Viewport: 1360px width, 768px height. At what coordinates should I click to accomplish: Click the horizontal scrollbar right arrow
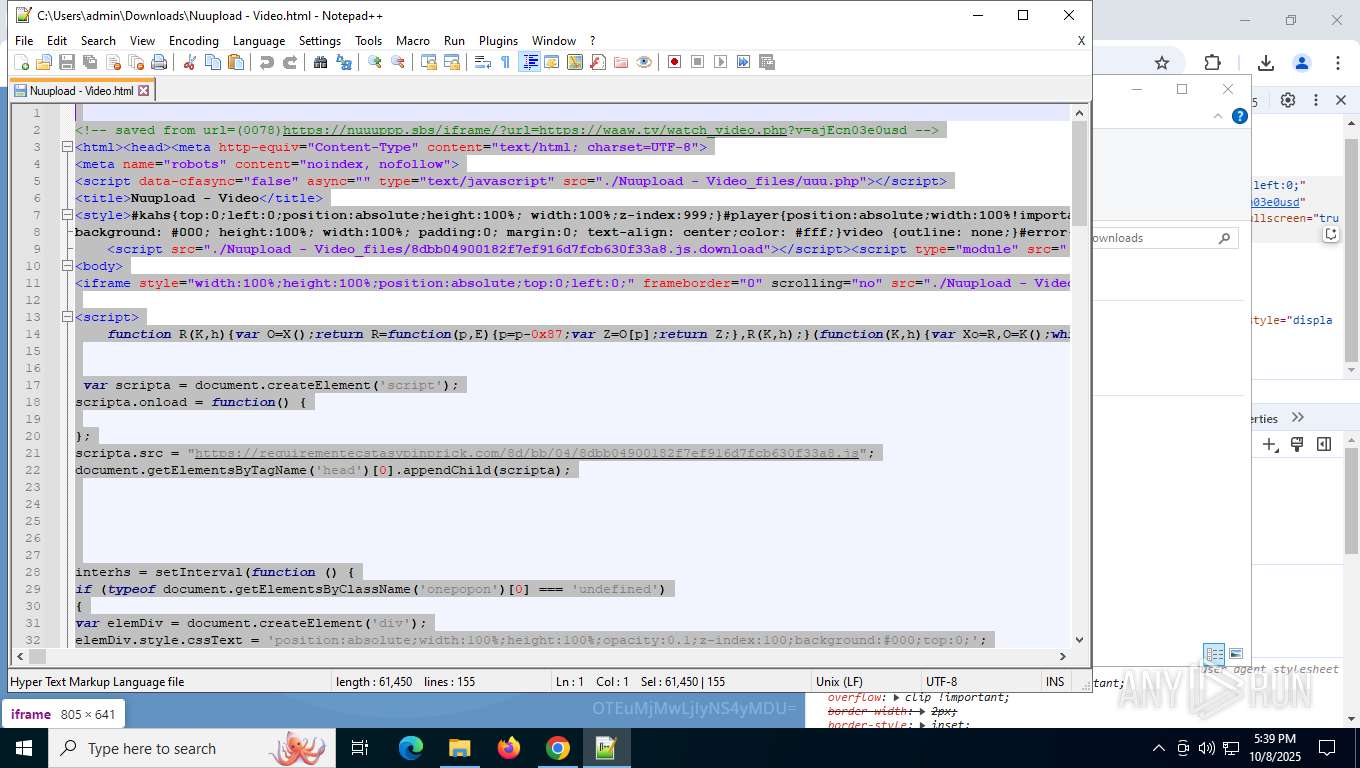(1062, 656)
